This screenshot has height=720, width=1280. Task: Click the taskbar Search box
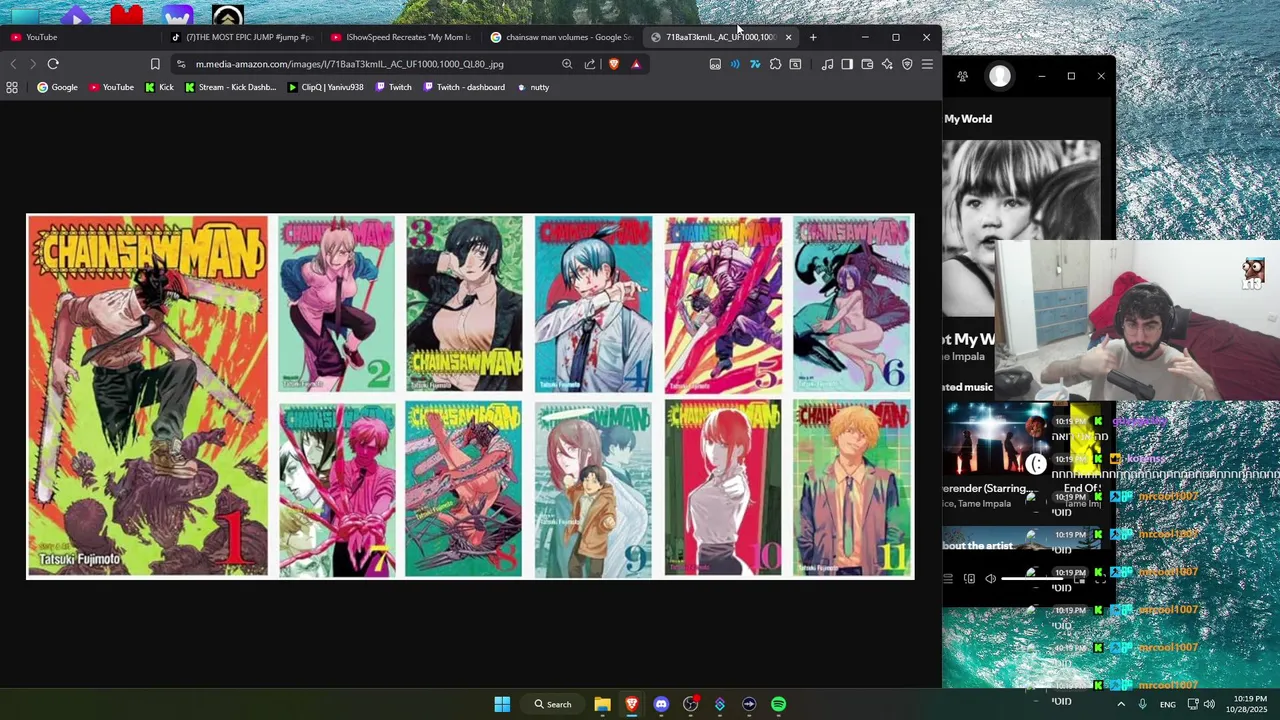[552, 704]
